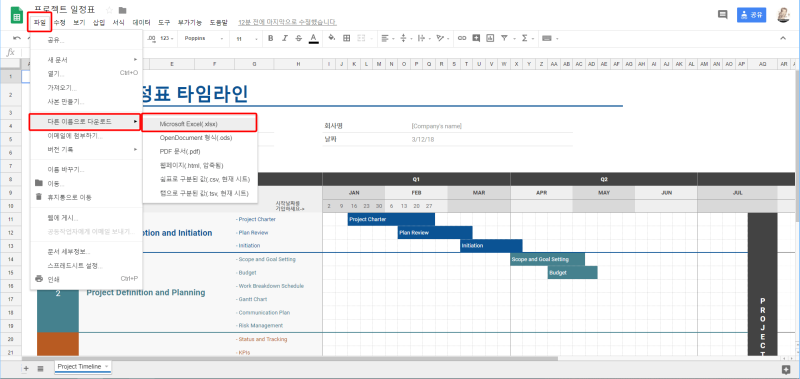800x379 pixels.
Task: Download as PDF 문서(.pdf)
Action: click(x=200, y=151)
